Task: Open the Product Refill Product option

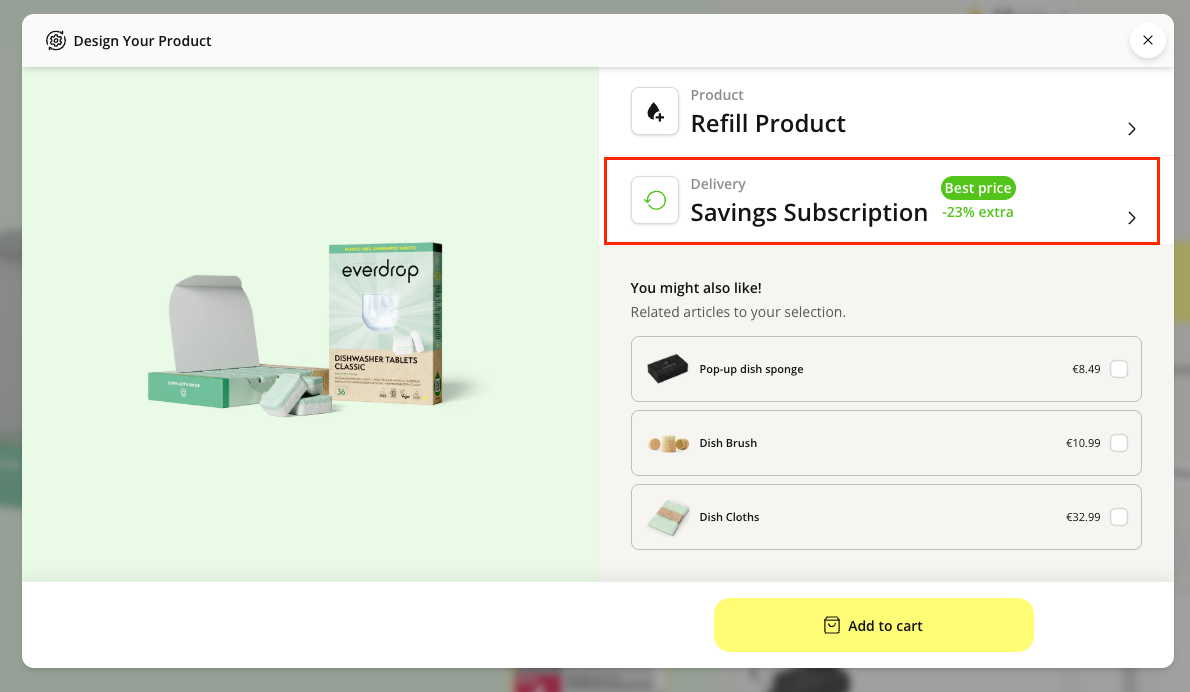Action: [x=768, y=123]
